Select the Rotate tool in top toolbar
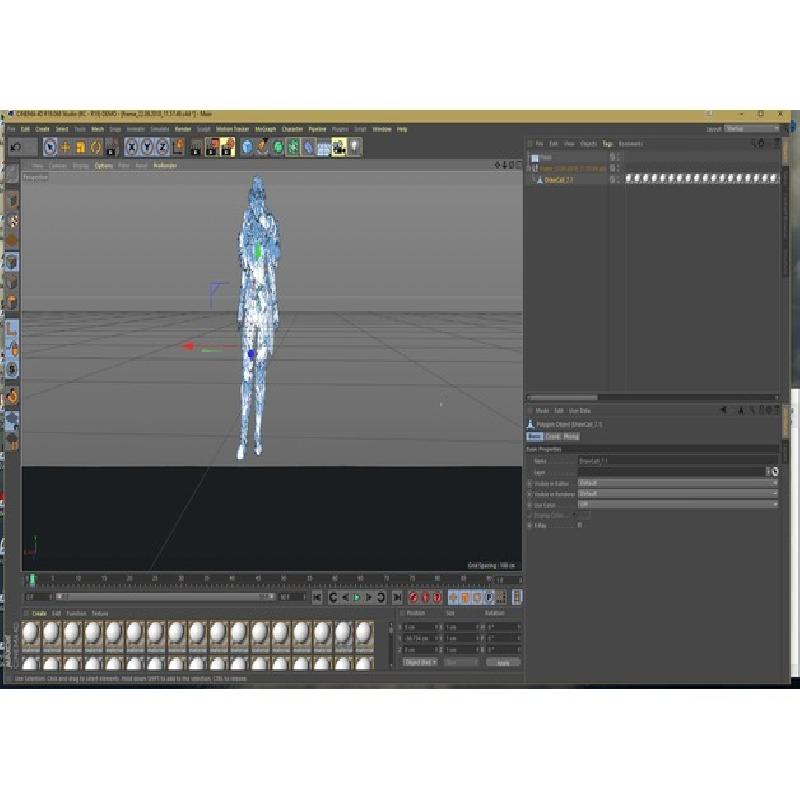This screenshot has width=800, height=800. [96, 147]
